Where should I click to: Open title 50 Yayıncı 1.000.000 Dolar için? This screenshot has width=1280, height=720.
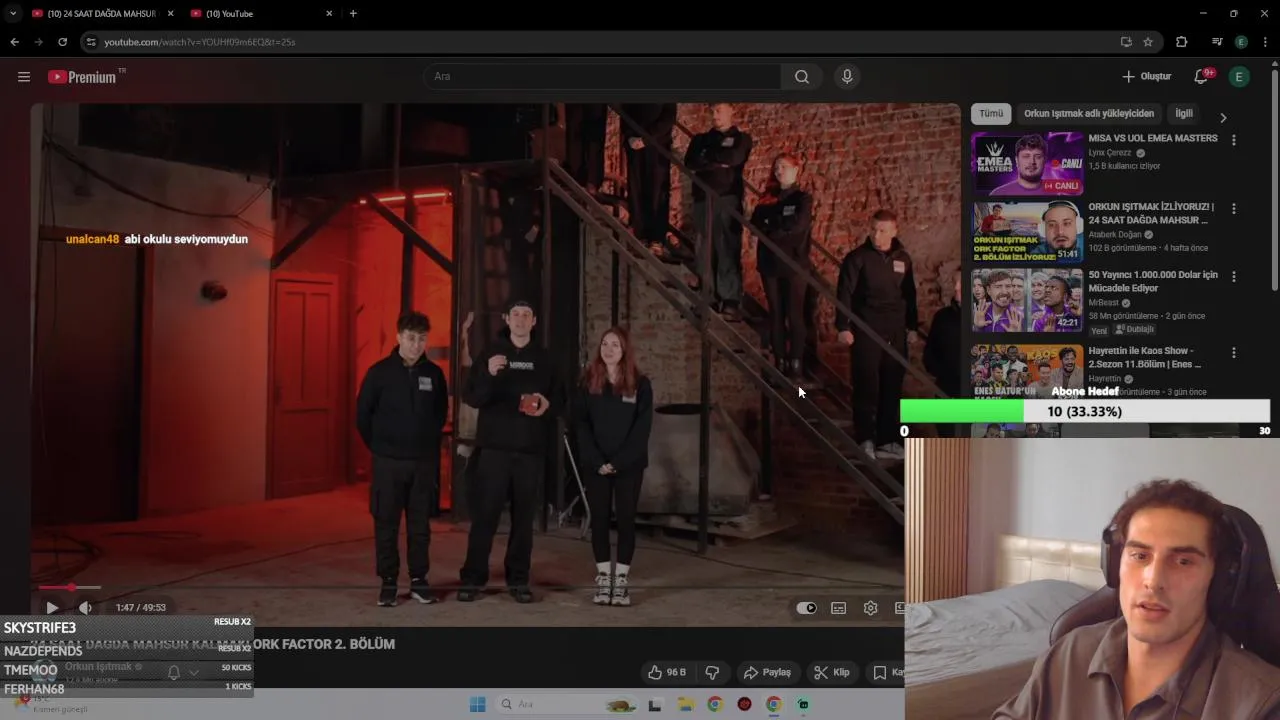pyautogui.click(x=1153, y=281)
